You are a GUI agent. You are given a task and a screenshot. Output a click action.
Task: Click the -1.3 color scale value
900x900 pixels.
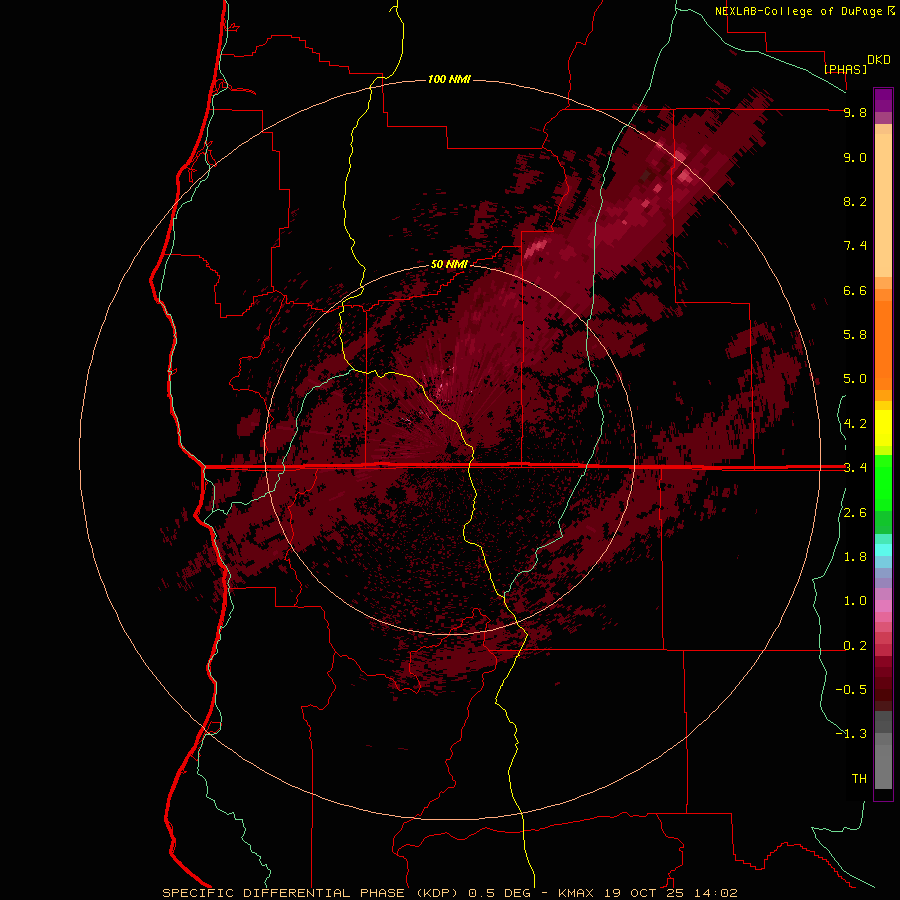pyautogui.click(x=851, y=734)
